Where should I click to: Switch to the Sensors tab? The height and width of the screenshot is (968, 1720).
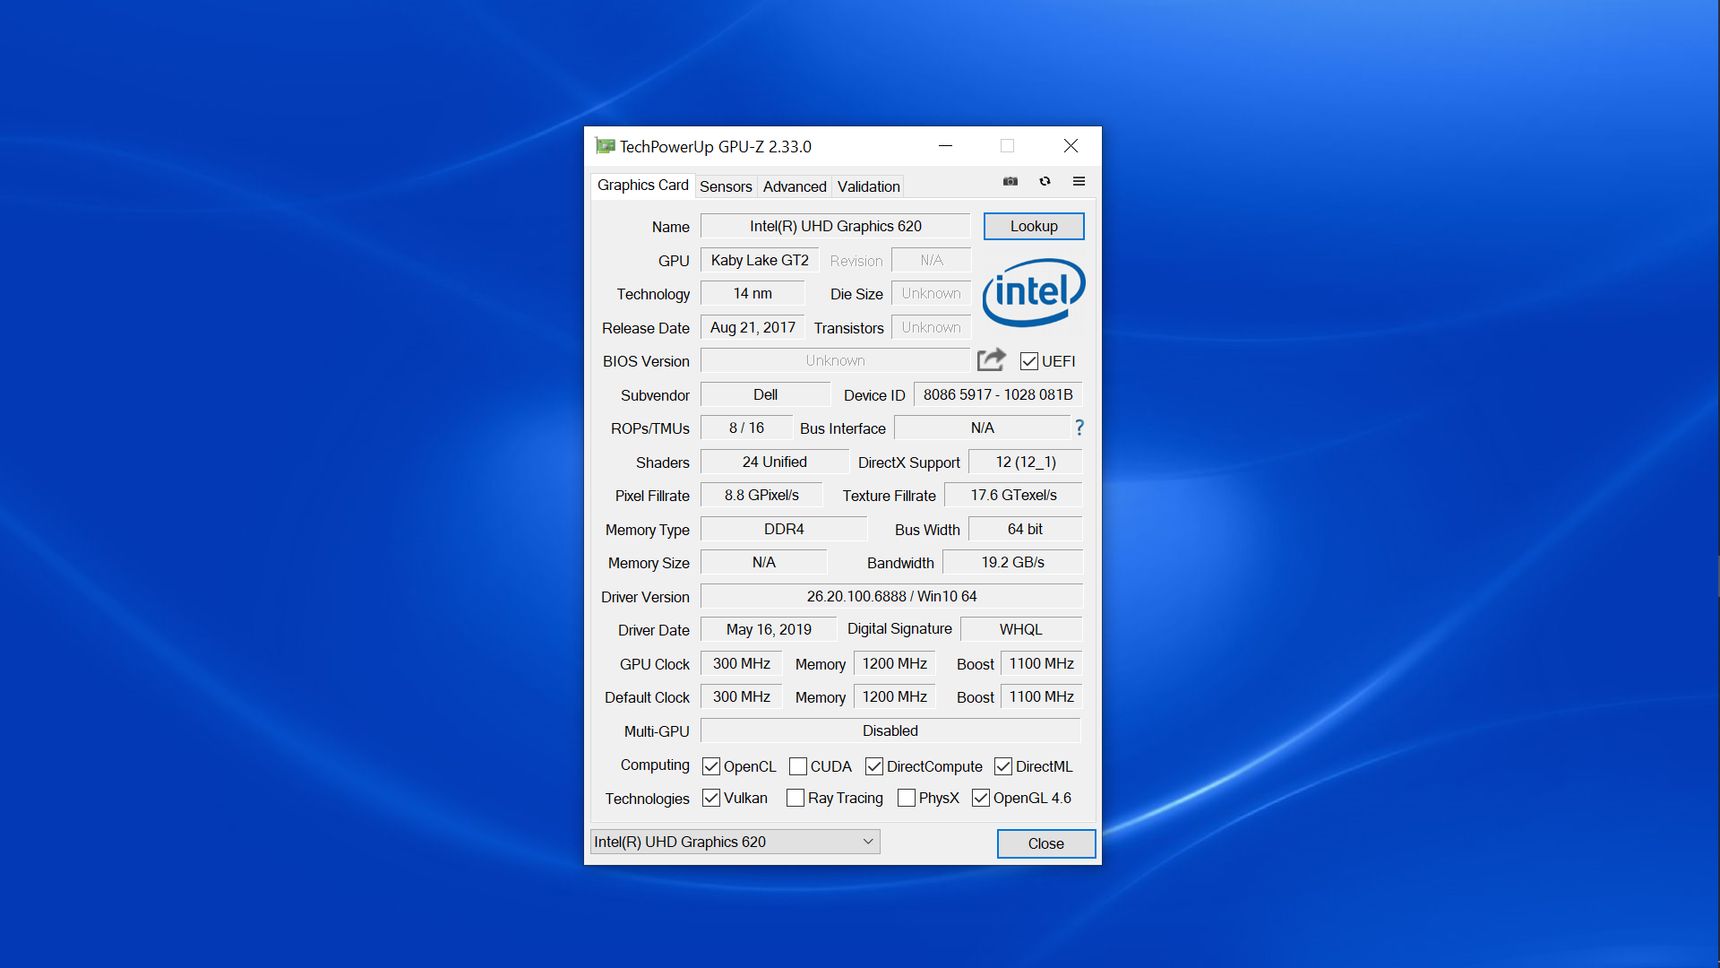[726, 187]
